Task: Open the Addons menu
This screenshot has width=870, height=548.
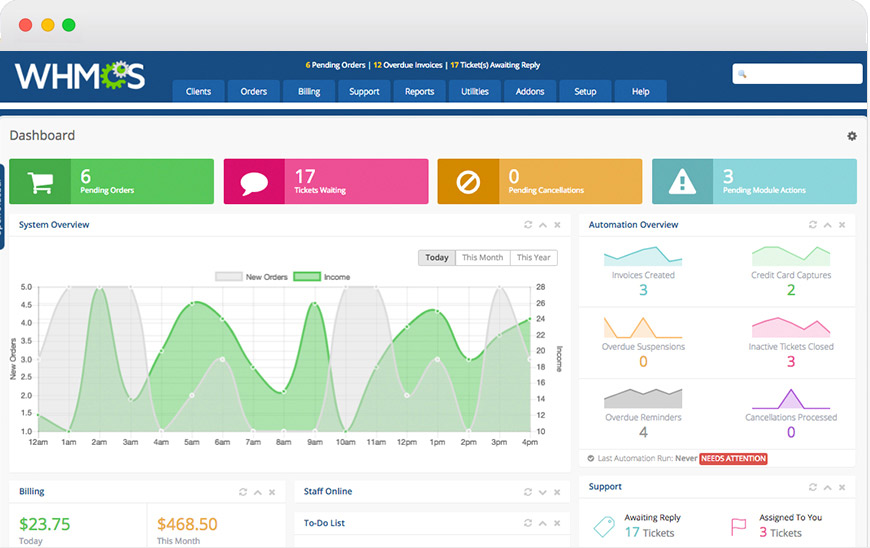Action: 530,92
